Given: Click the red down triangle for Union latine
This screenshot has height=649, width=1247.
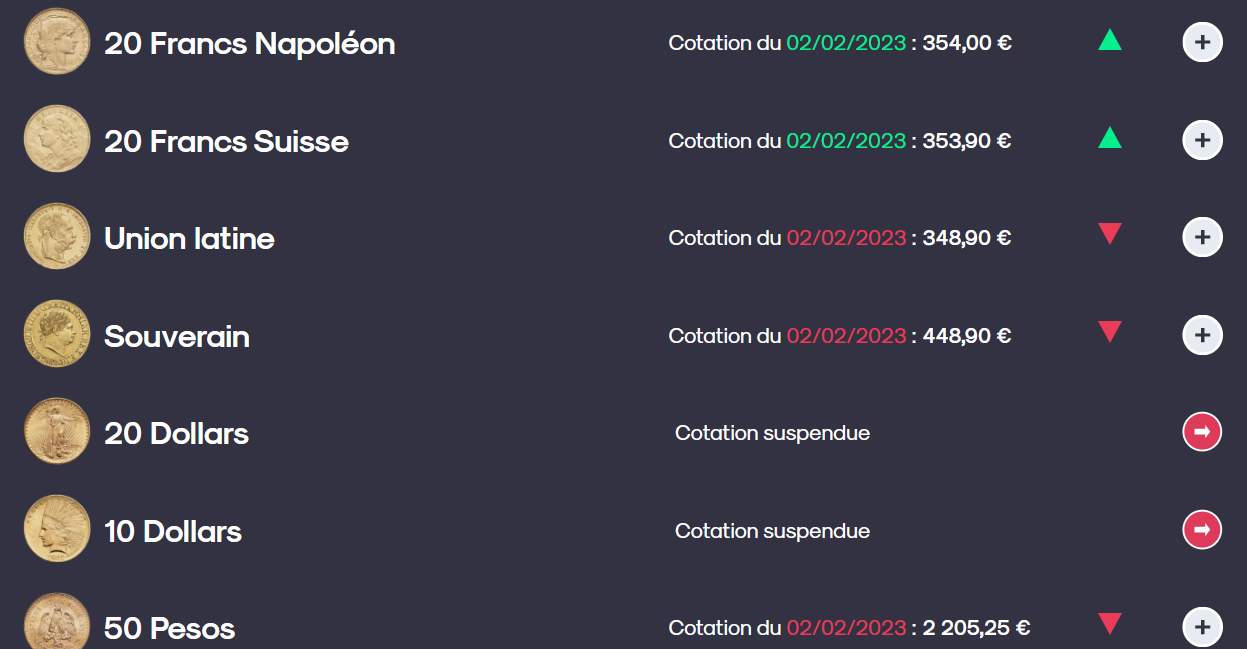Looking at the screenshot, I should 1109,234.
